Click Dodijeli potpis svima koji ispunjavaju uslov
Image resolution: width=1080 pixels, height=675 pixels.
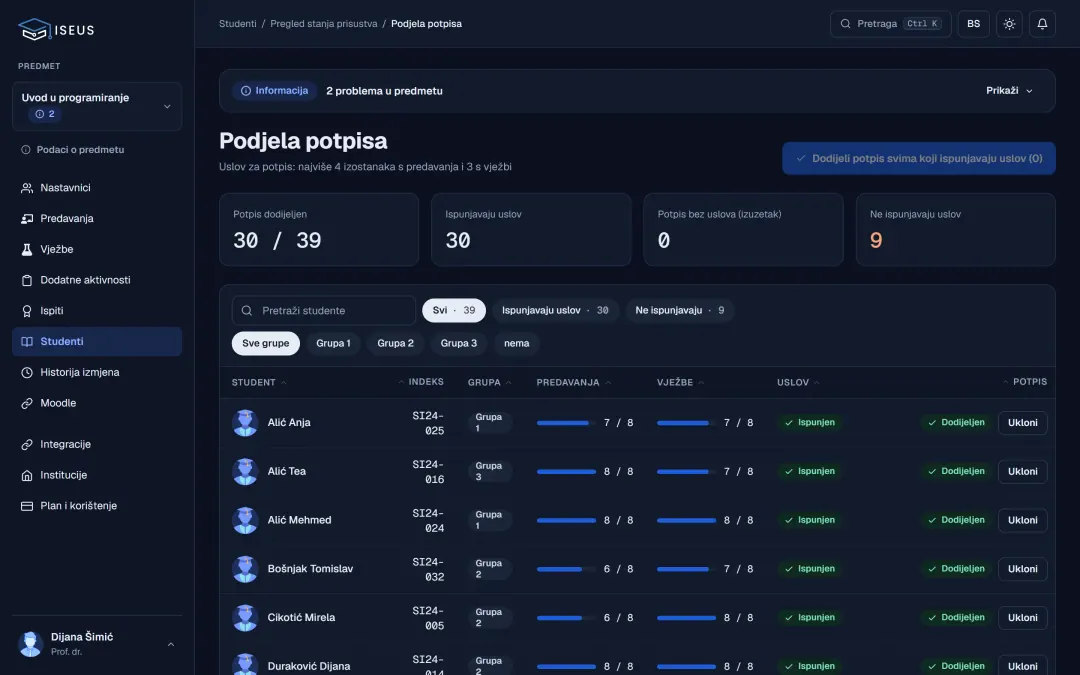(919, 158)
